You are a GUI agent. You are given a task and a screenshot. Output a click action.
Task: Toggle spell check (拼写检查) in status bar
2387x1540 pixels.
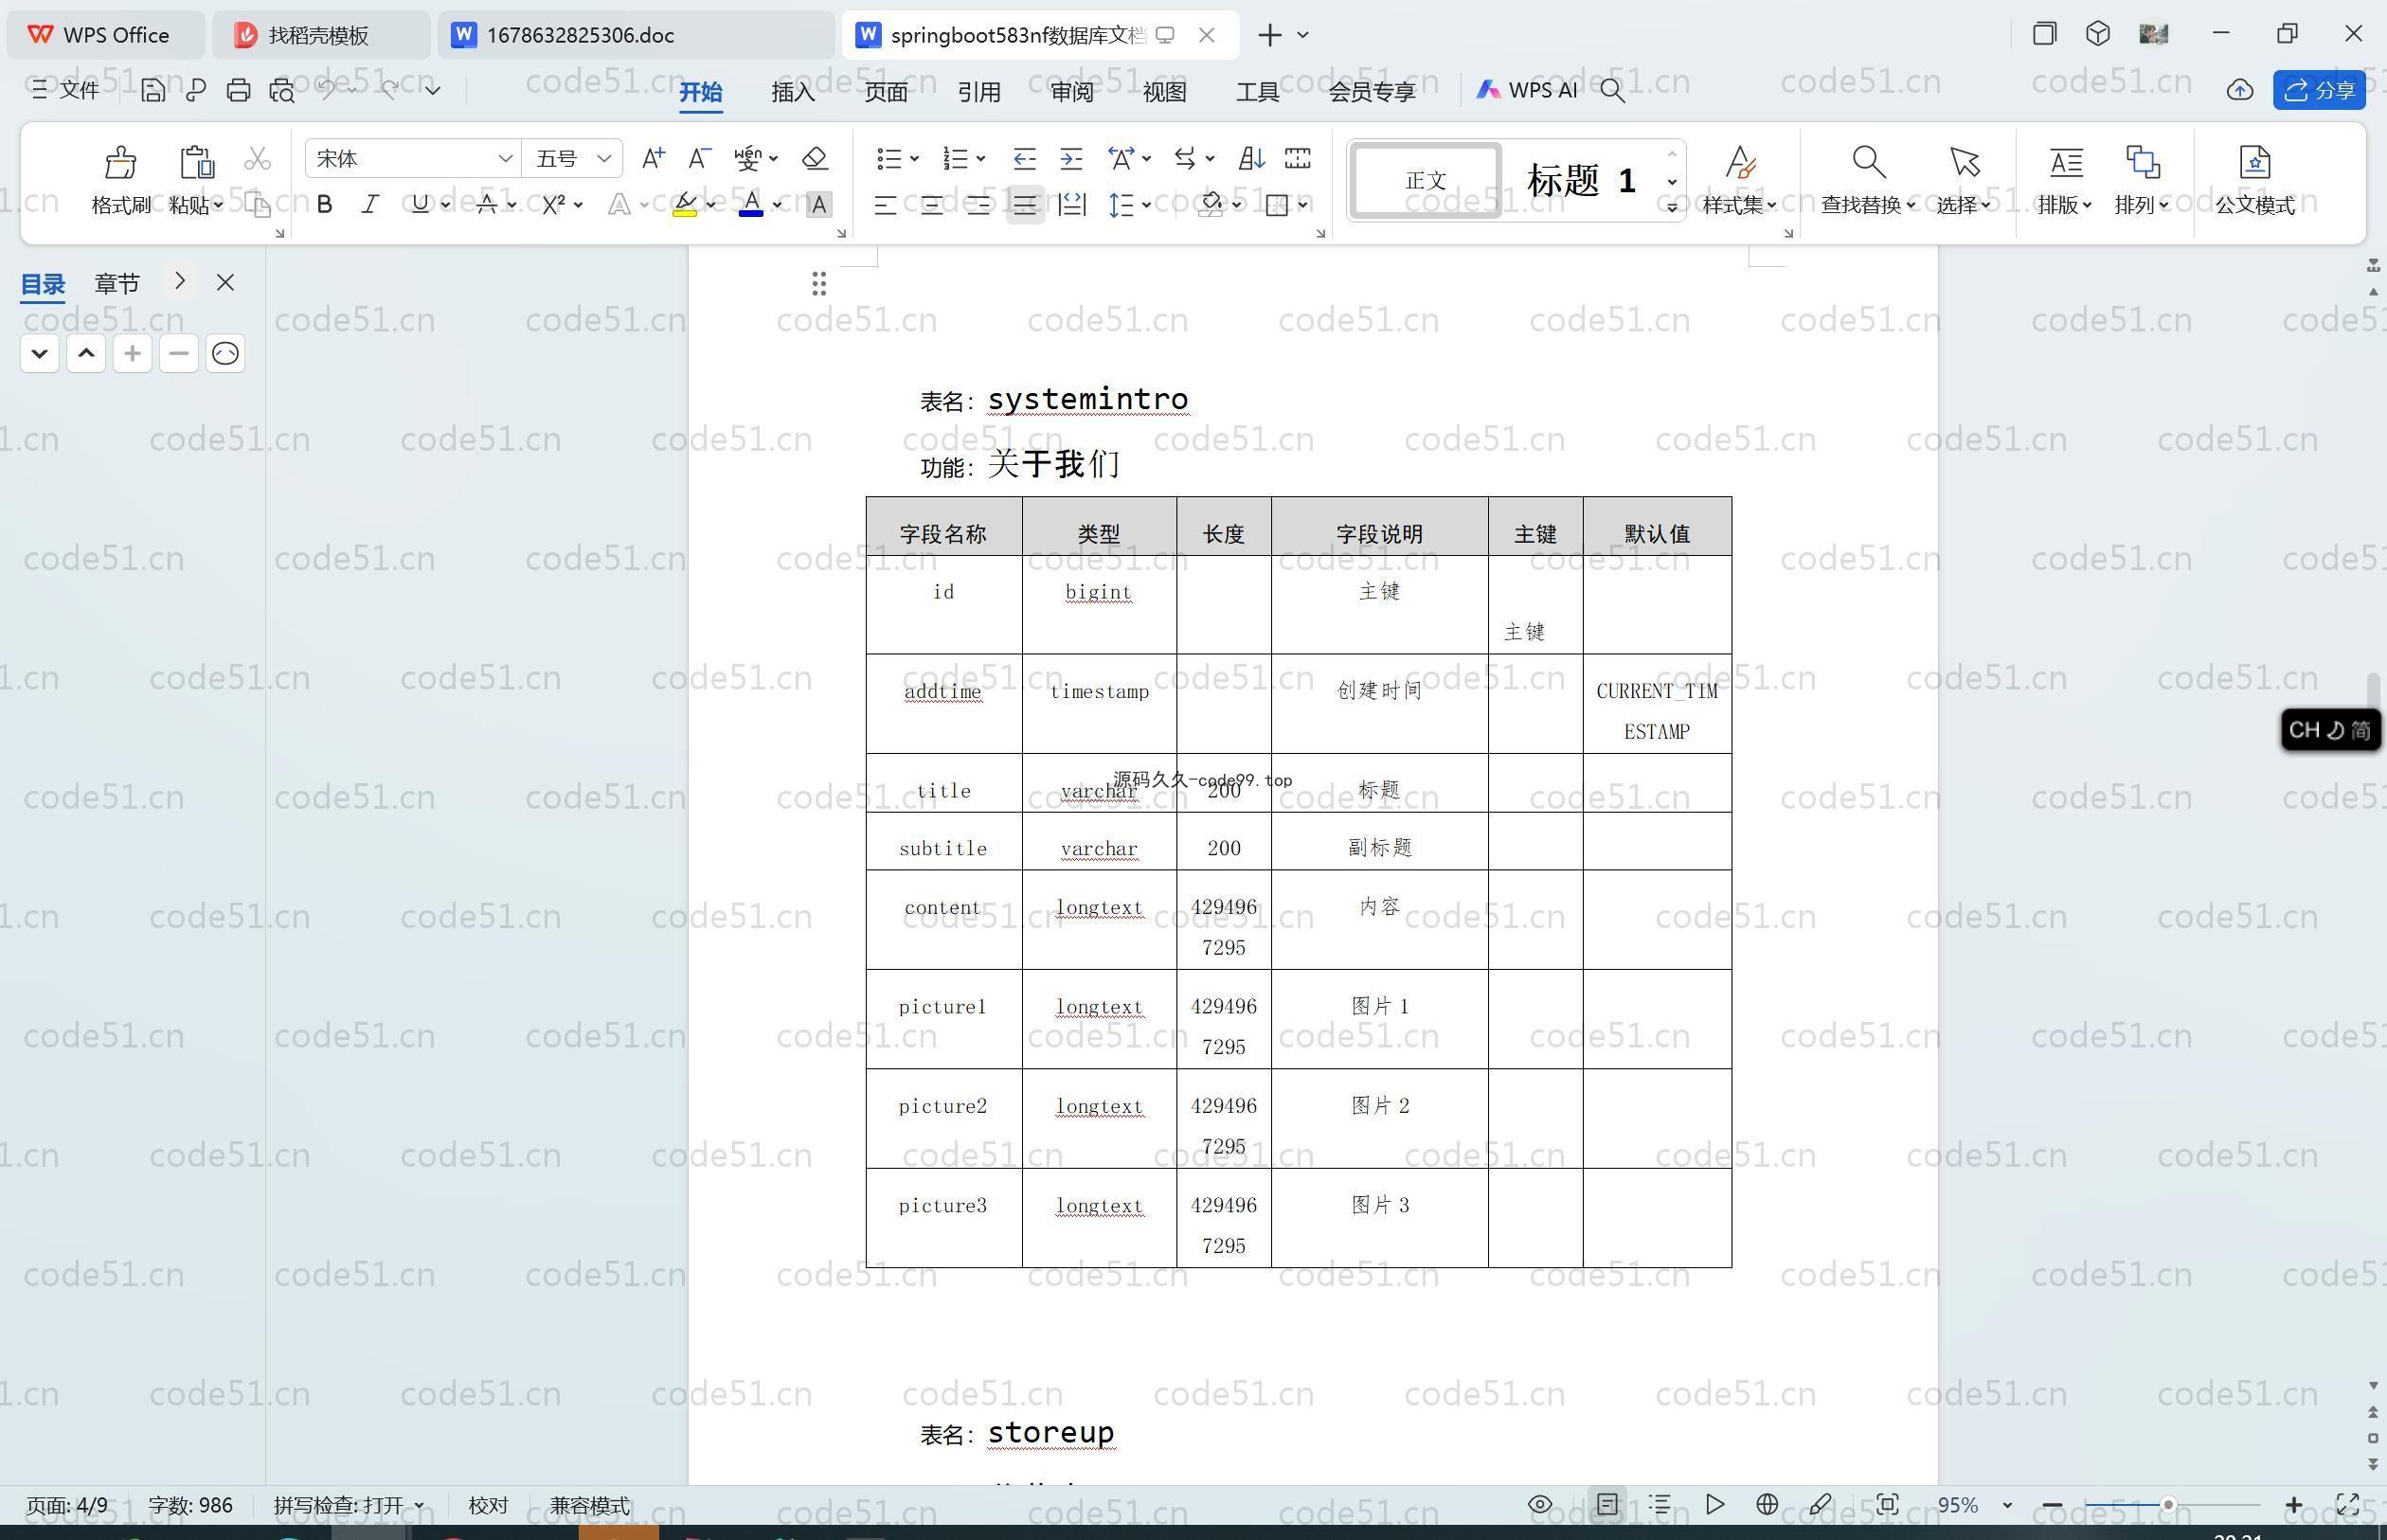(x=349, y=1505)
